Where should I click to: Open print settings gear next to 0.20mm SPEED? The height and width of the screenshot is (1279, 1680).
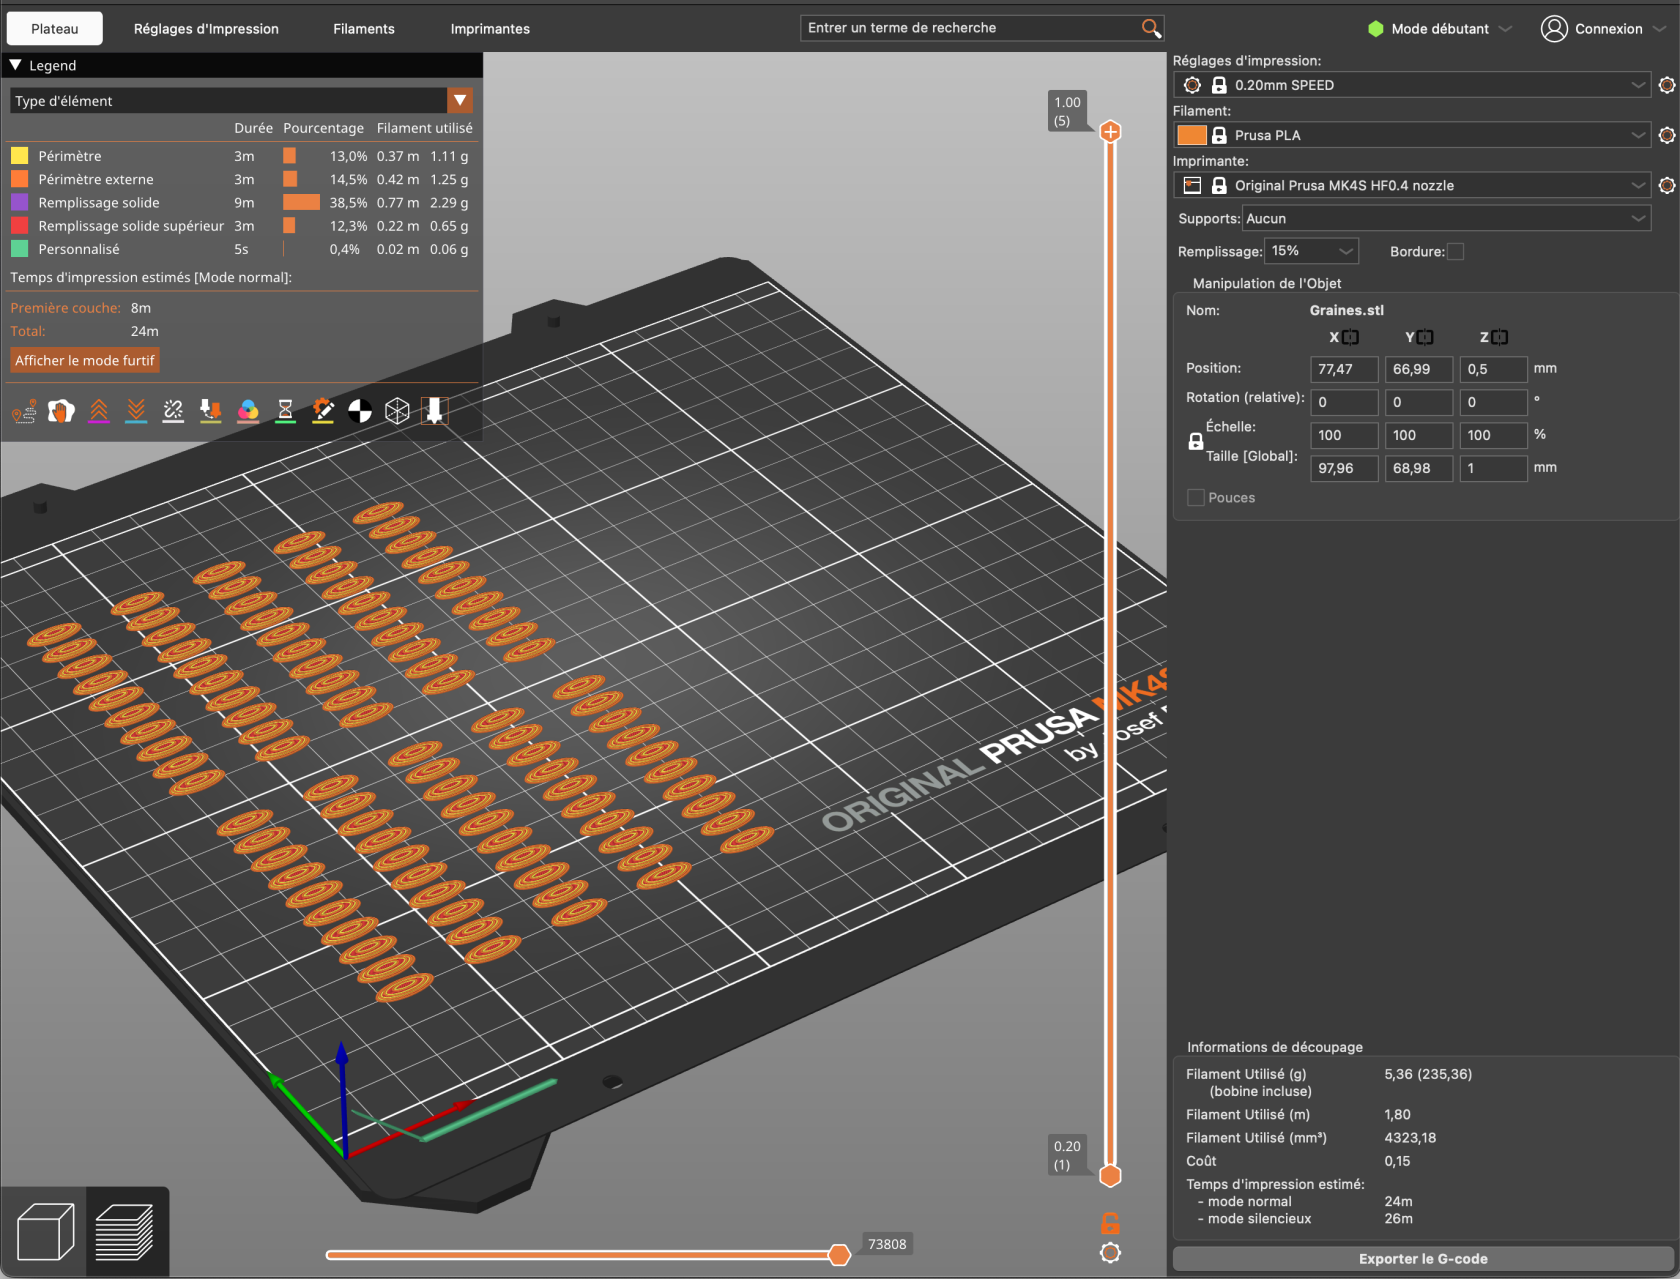[1666, 85]
